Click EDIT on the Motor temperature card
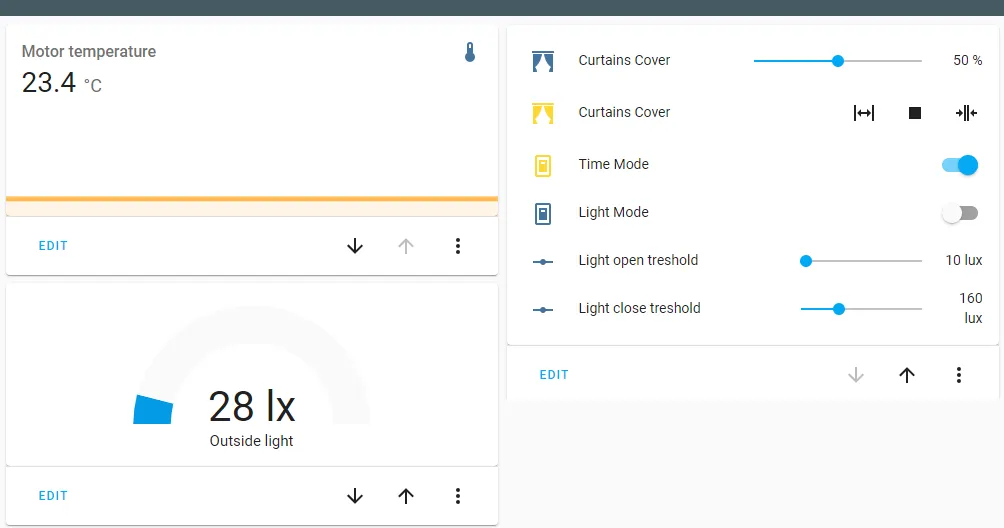The image size is (1004, 528). tap(53, 246)
